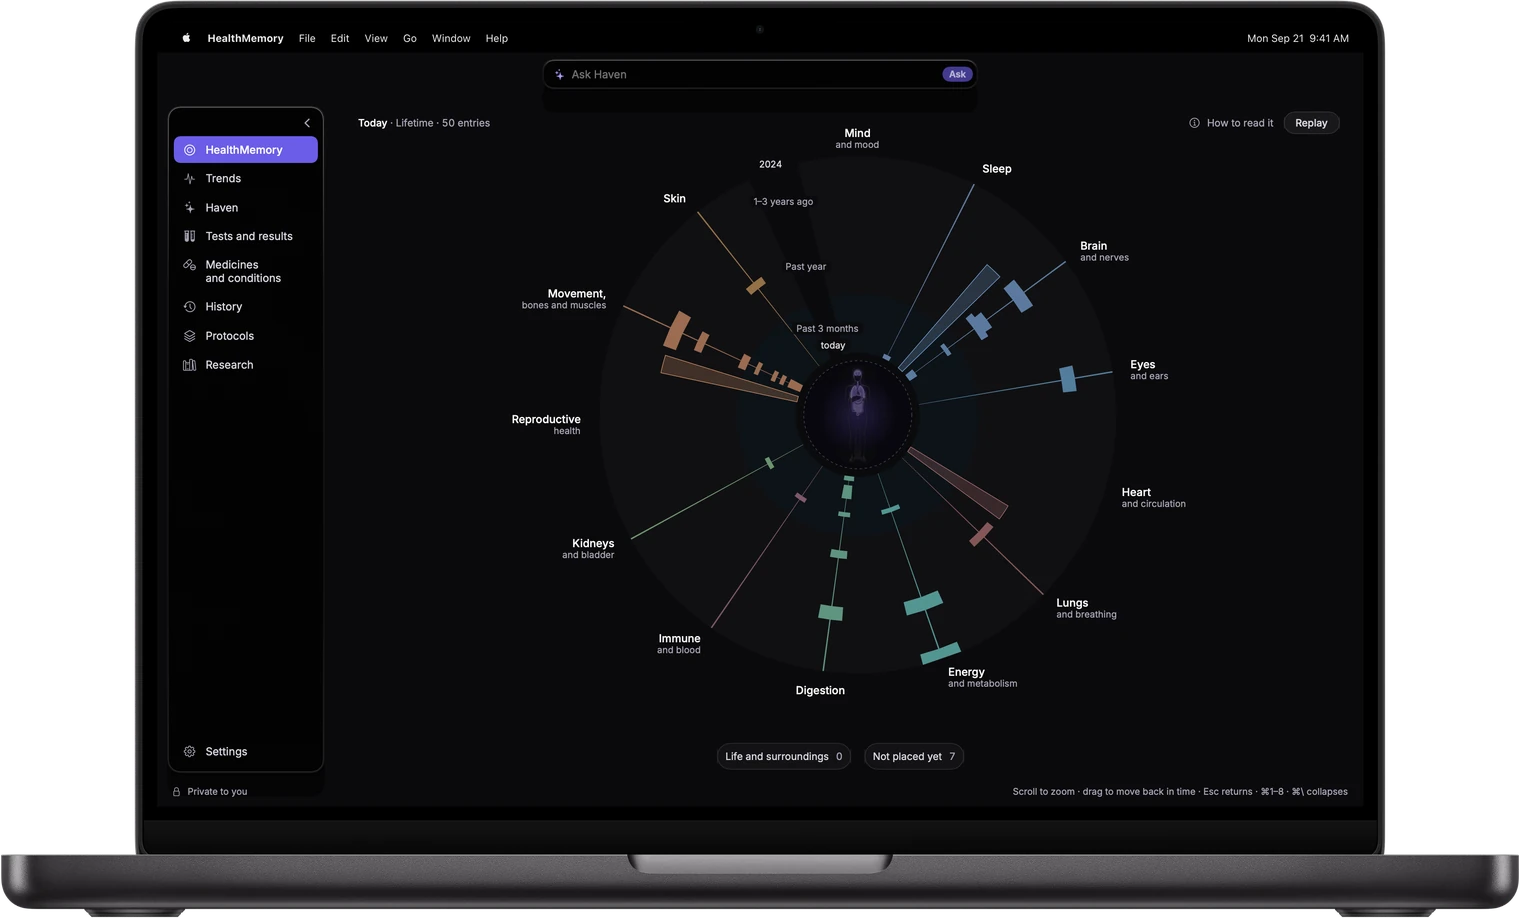Open the Window menu
Image resolution: width=1520 pixels, height=918 pixels.
pyautogui.click(x=451, y=38)
